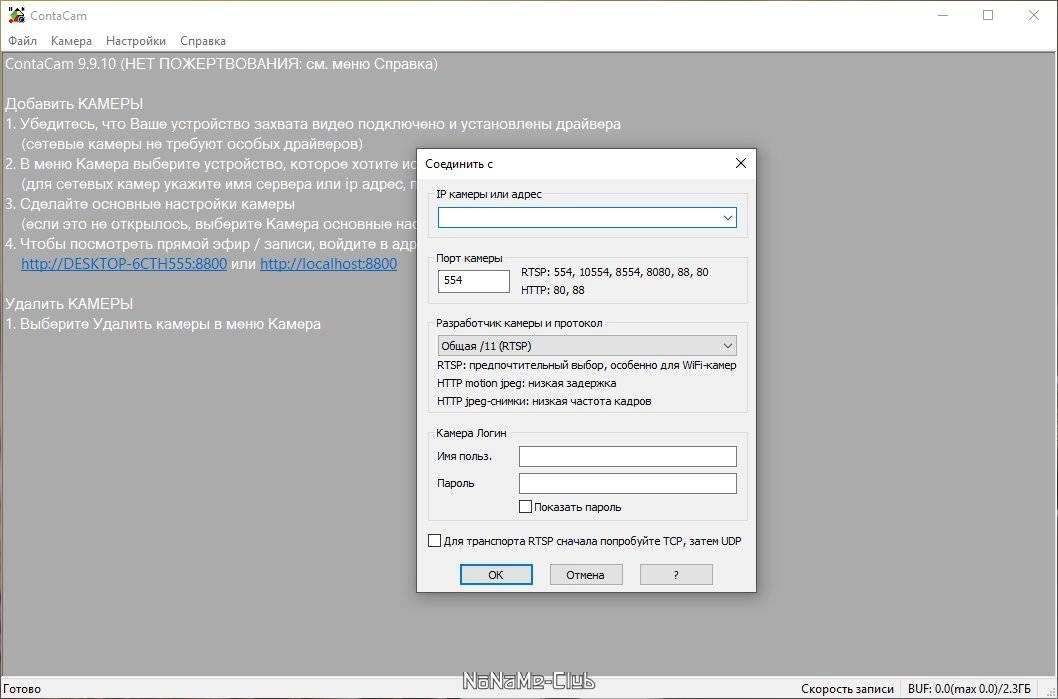The image size is (1058, 699).
Task: Click the Имя польз. input field
Action: tap(628, 456)
